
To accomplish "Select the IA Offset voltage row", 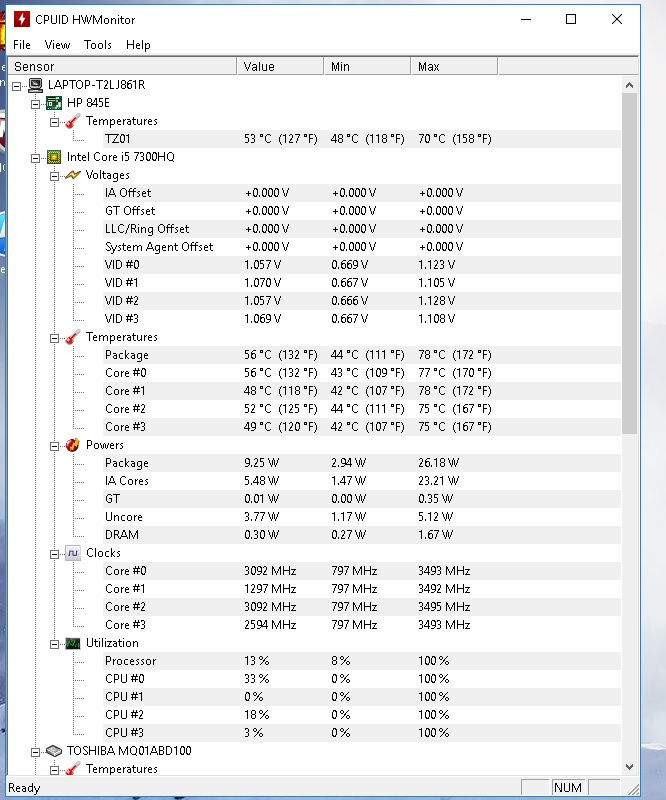I will click(362, 193).
